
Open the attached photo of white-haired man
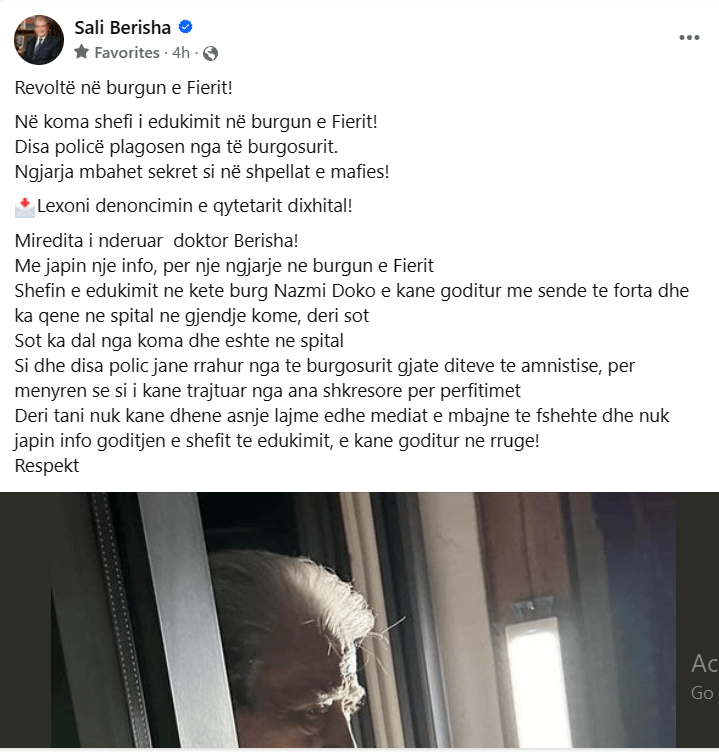coord(364,620)
